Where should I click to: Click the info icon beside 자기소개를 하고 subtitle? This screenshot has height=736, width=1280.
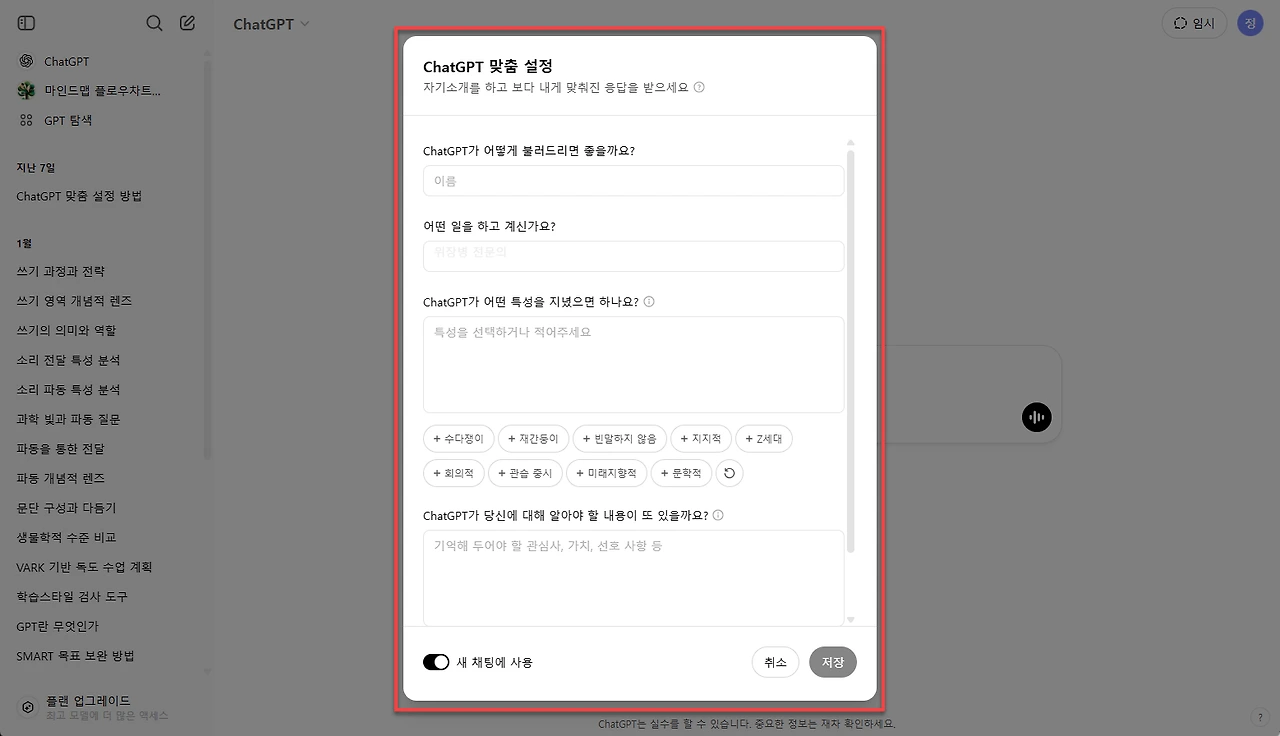click(699, 87)
